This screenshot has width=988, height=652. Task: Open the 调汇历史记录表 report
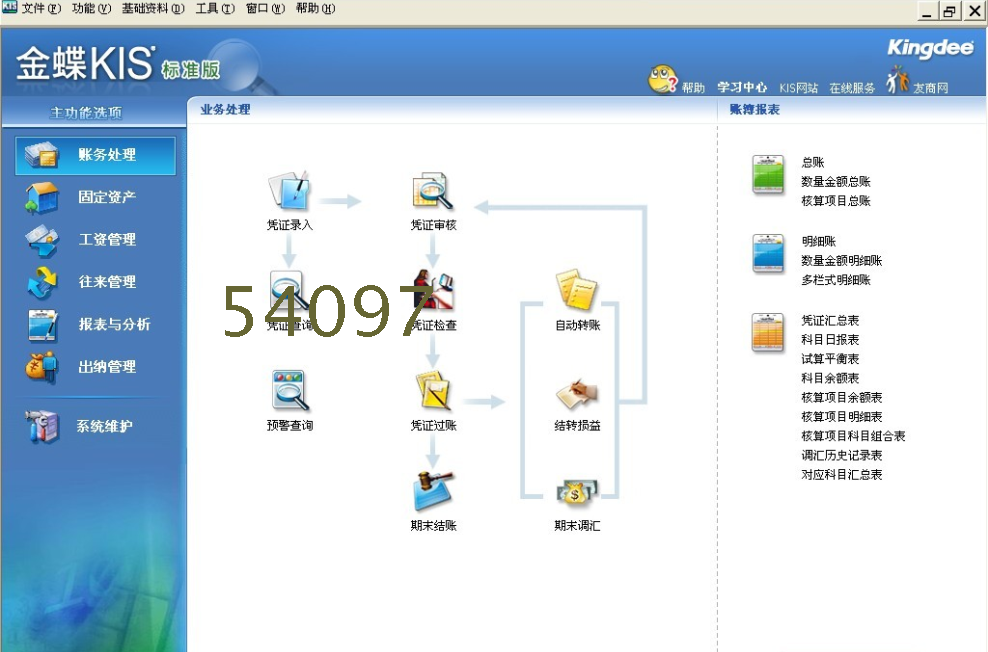pos(841,455)
